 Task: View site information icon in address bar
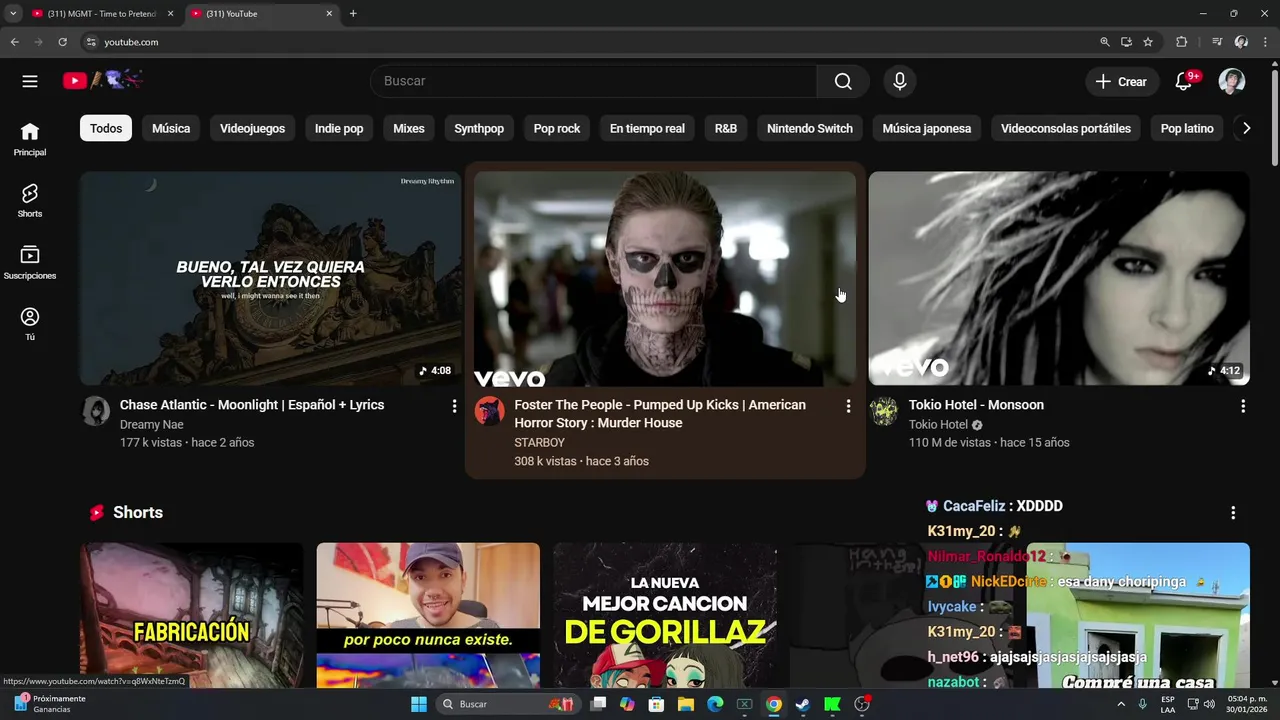[x=91, y=42]
